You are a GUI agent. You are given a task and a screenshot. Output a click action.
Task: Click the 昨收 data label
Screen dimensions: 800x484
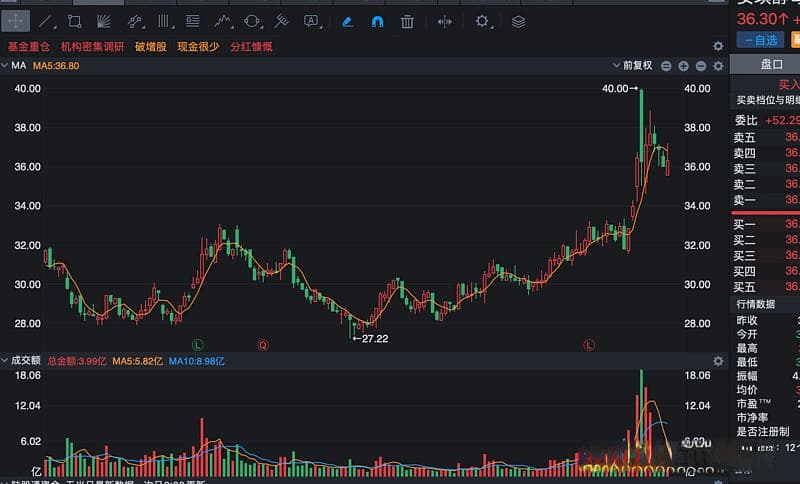tap(747, 321)
